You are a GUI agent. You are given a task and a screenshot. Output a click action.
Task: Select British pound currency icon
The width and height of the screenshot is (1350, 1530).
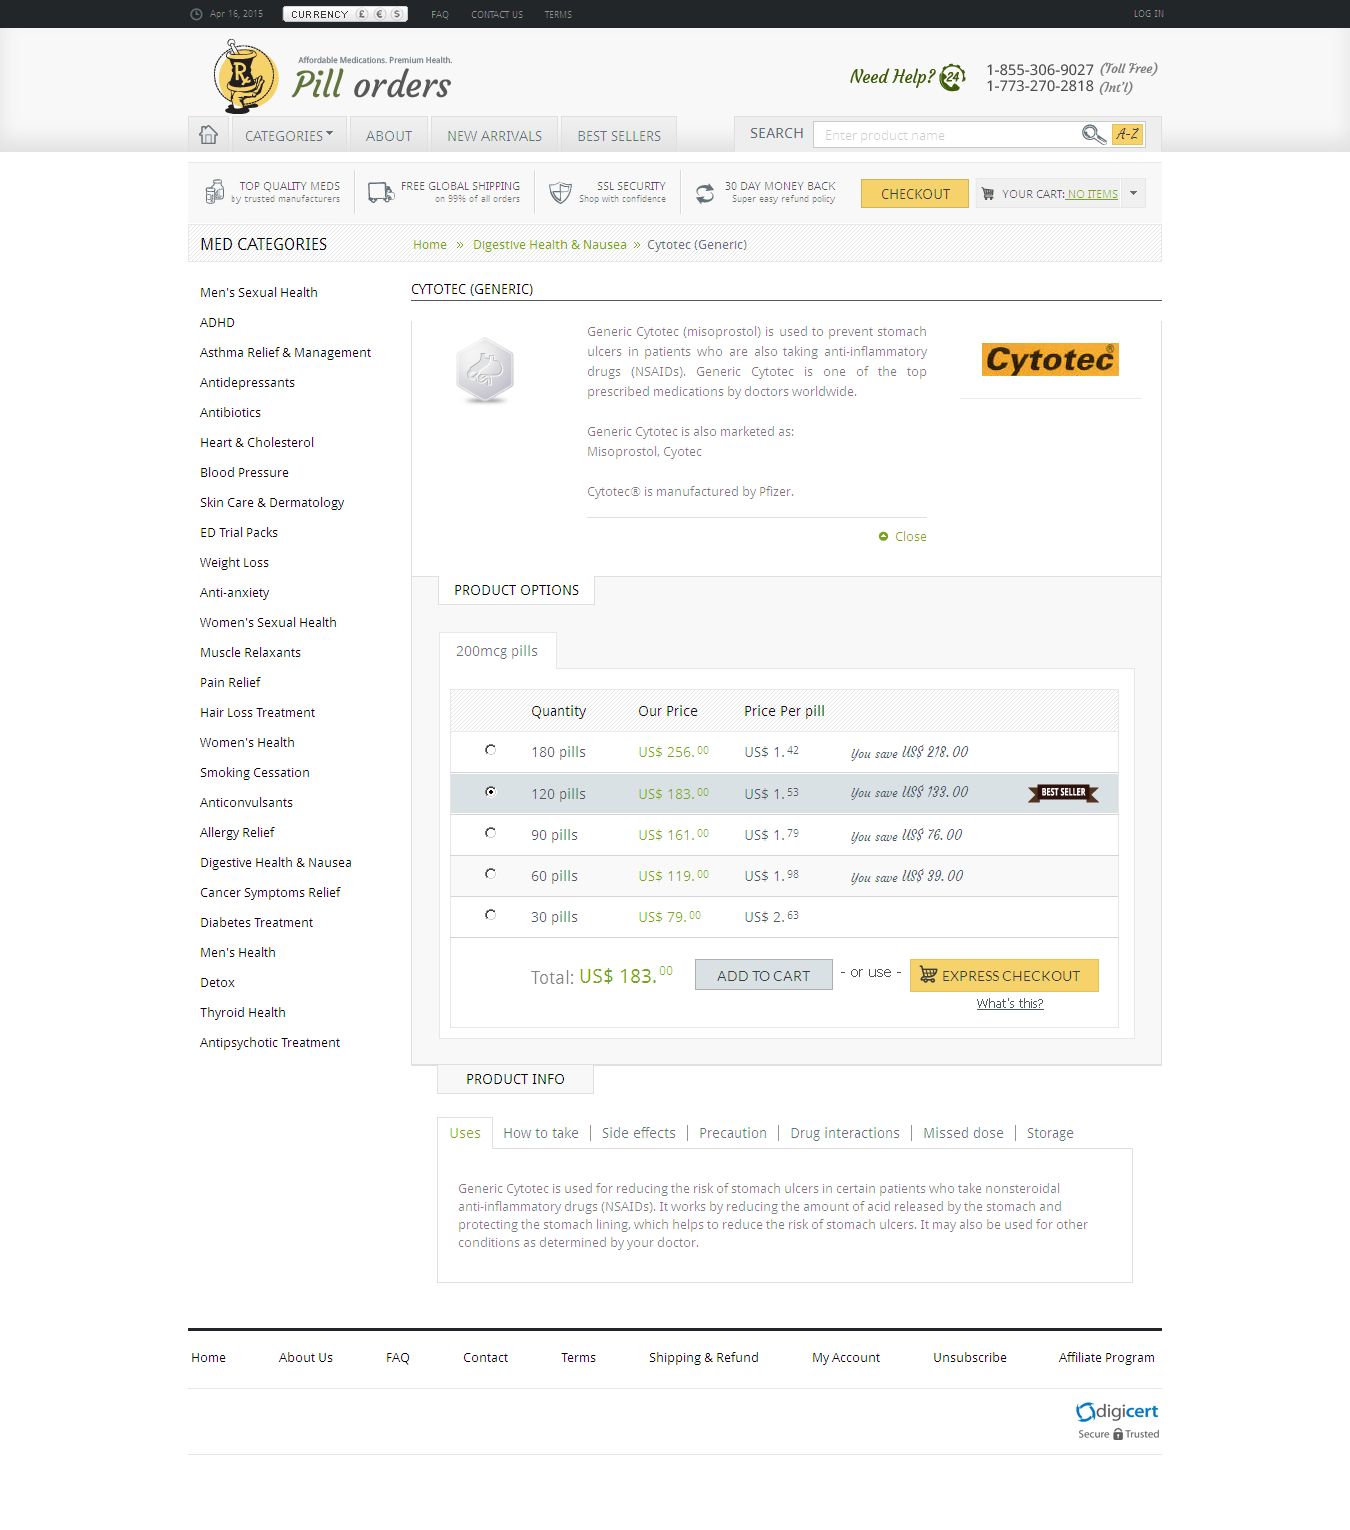point(362,14)
